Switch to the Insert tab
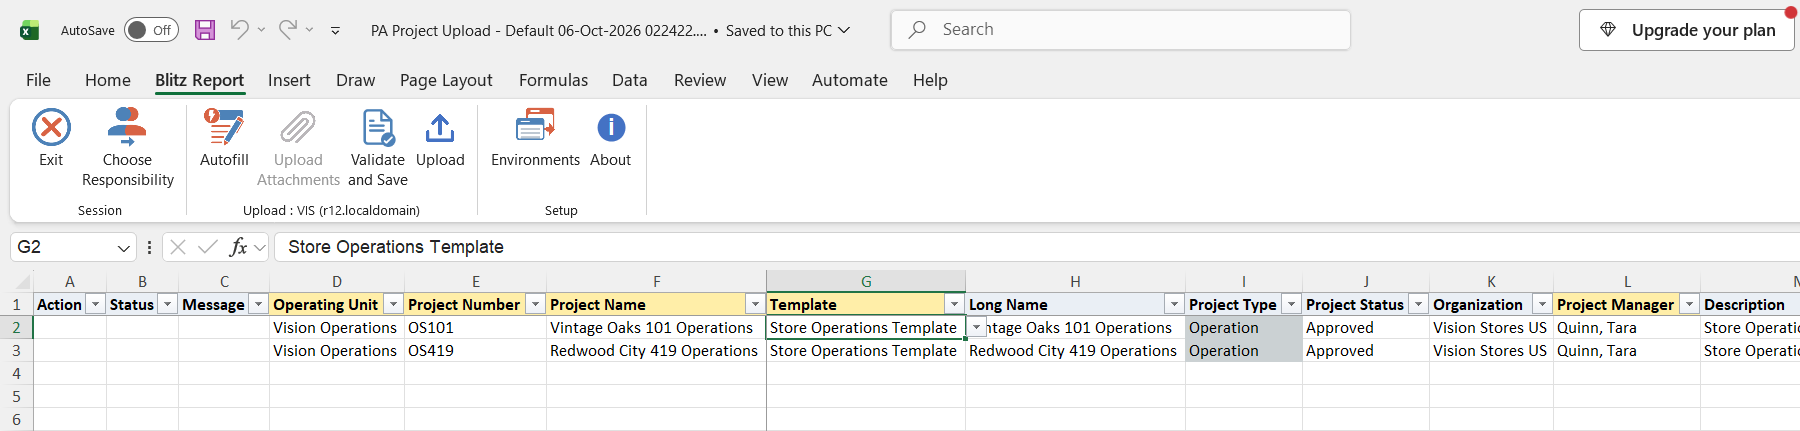Image resolution: width=1800 pixels, height=431 pixels. (289, 80)
